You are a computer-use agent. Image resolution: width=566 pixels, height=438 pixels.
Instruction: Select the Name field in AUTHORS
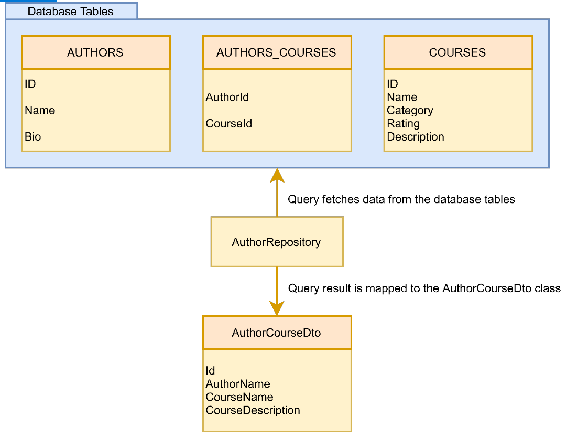pos(40,110)
